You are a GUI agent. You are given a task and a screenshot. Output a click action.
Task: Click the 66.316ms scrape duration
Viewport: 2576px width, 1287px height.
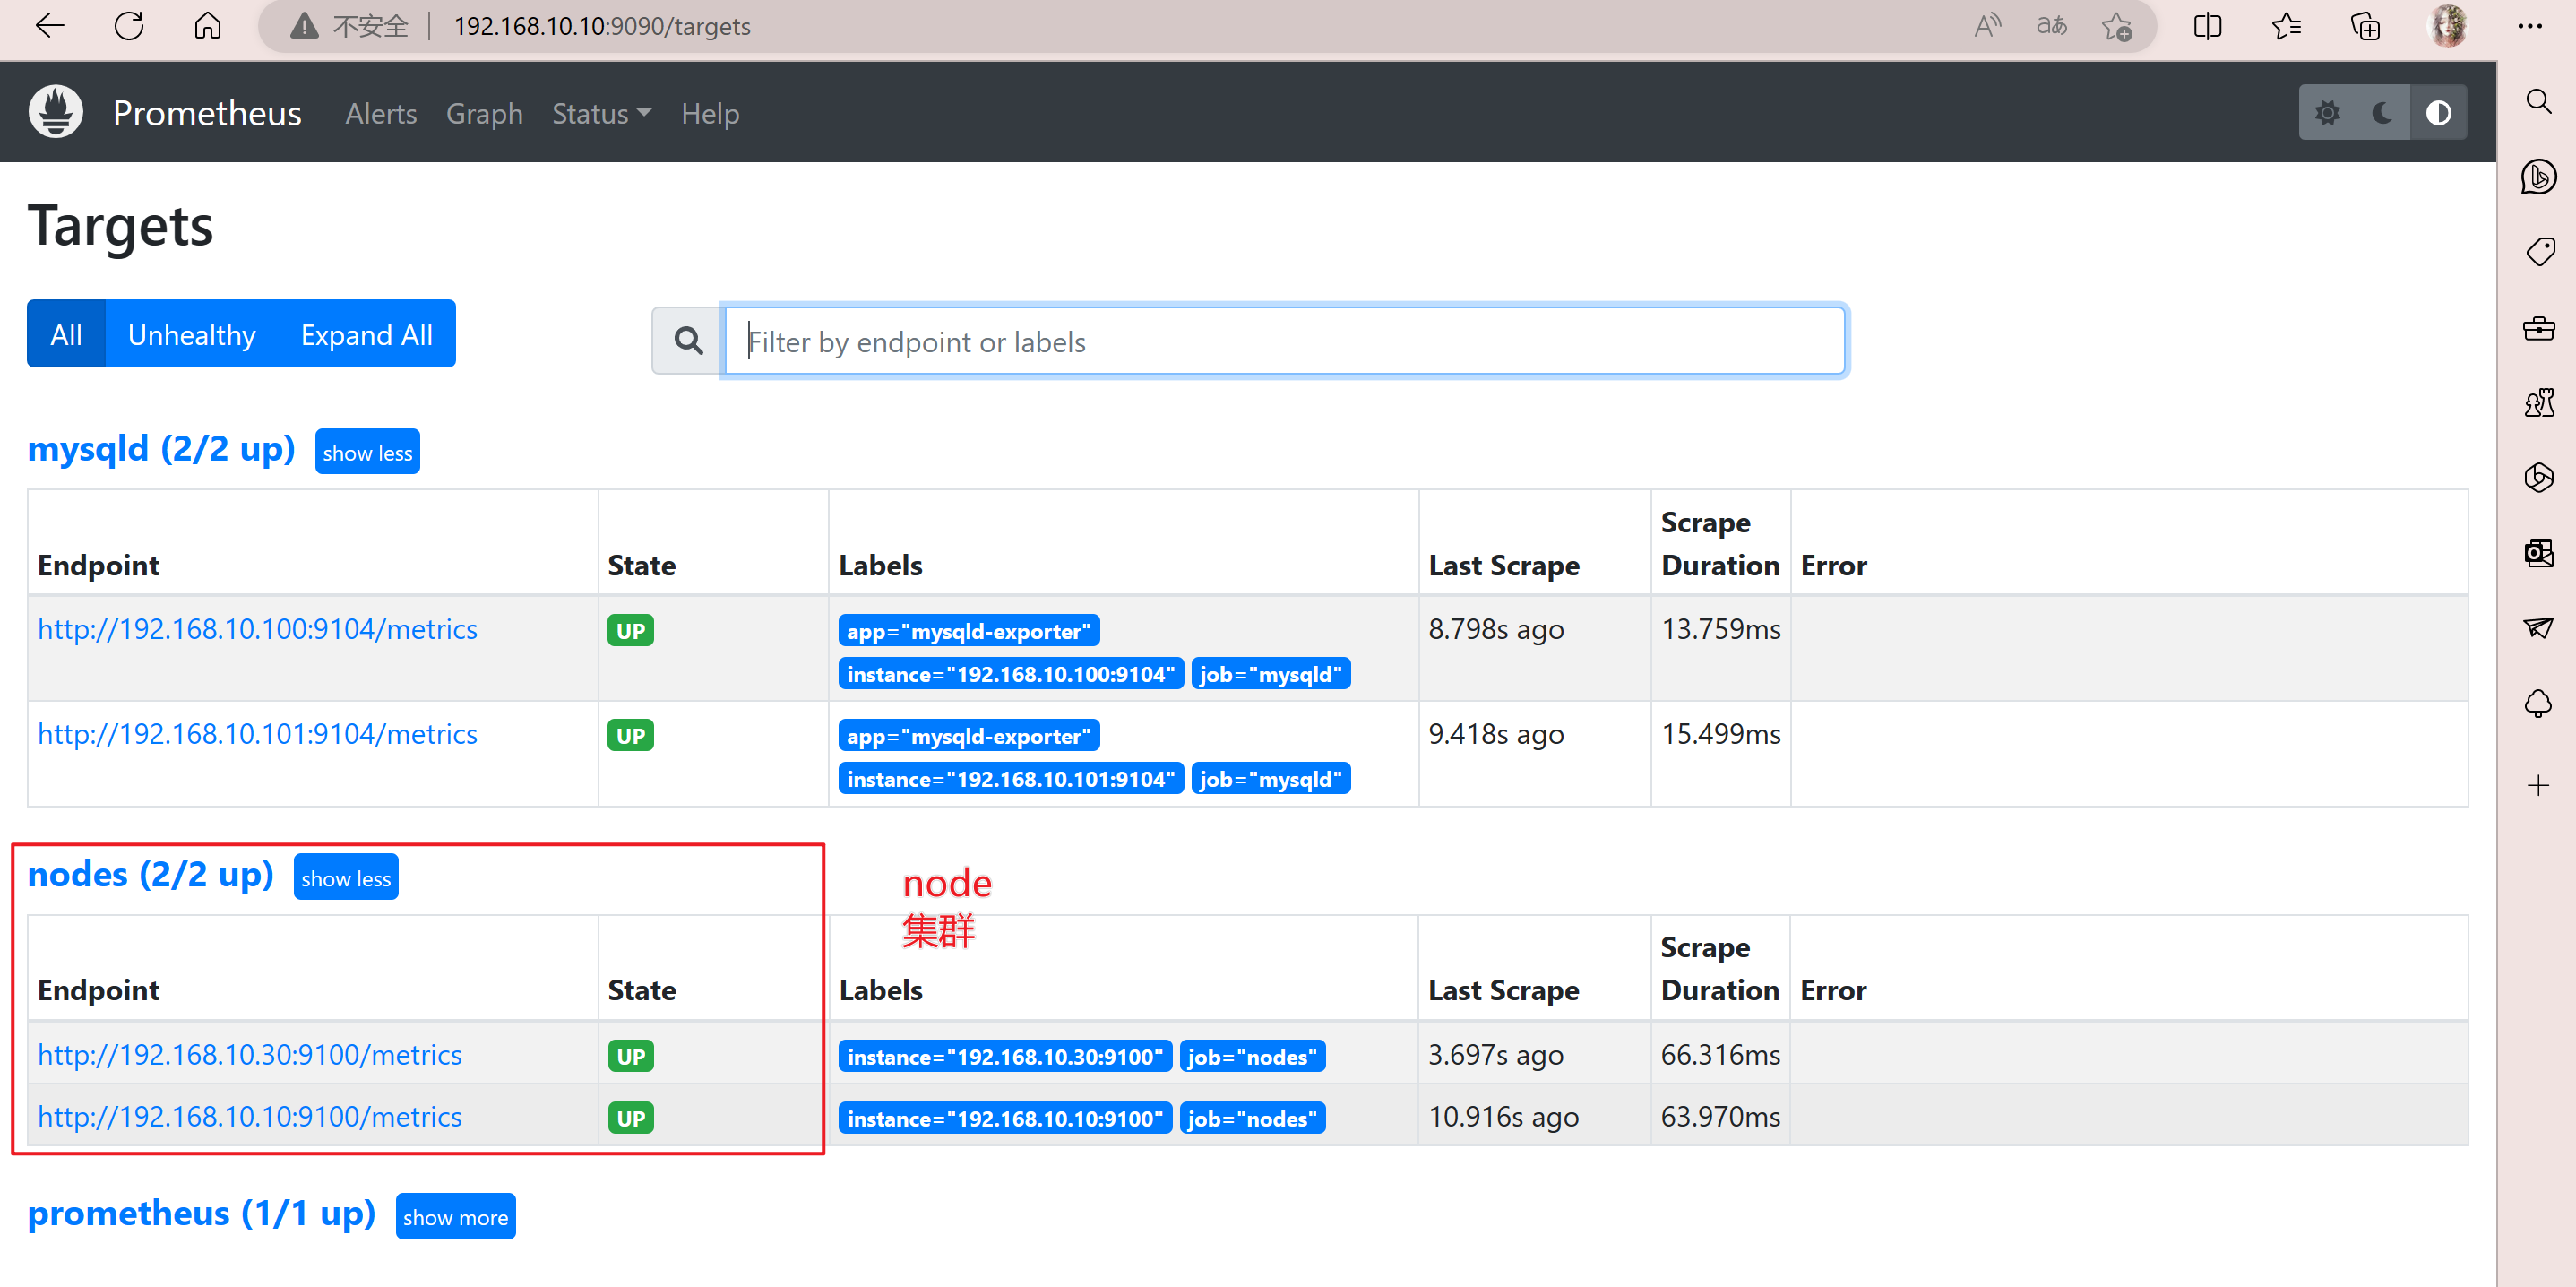pyautogui.click(x=1720, y=1055)
